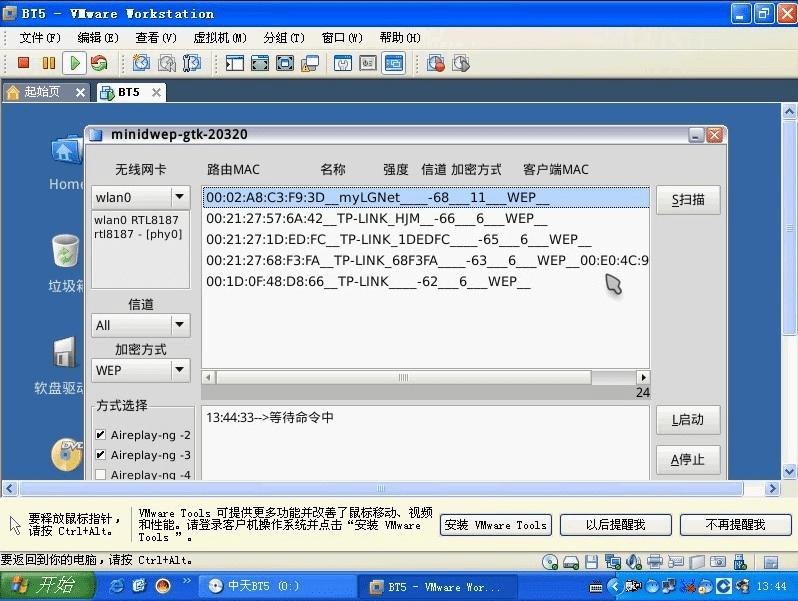Image resolution: width=798 pixels, height=601 pixels.
Task: Open the 窗口(W) menu
Action: pos(342,38)
